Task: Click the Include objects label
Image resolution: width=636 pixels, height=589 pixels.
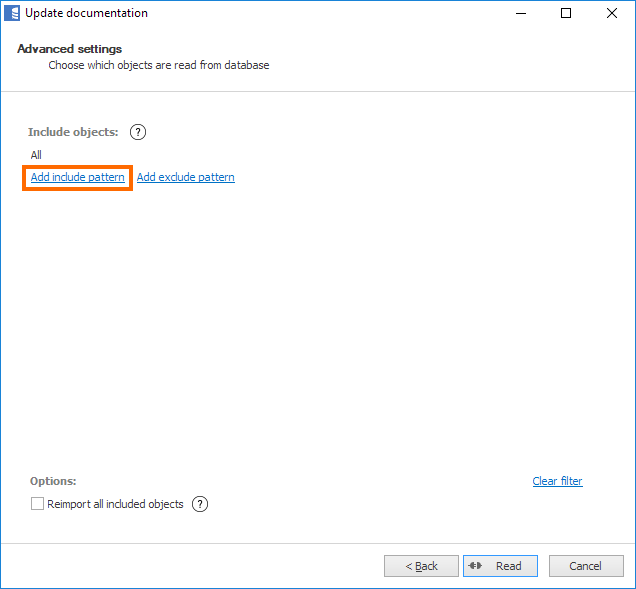Action: coord(73,132)
